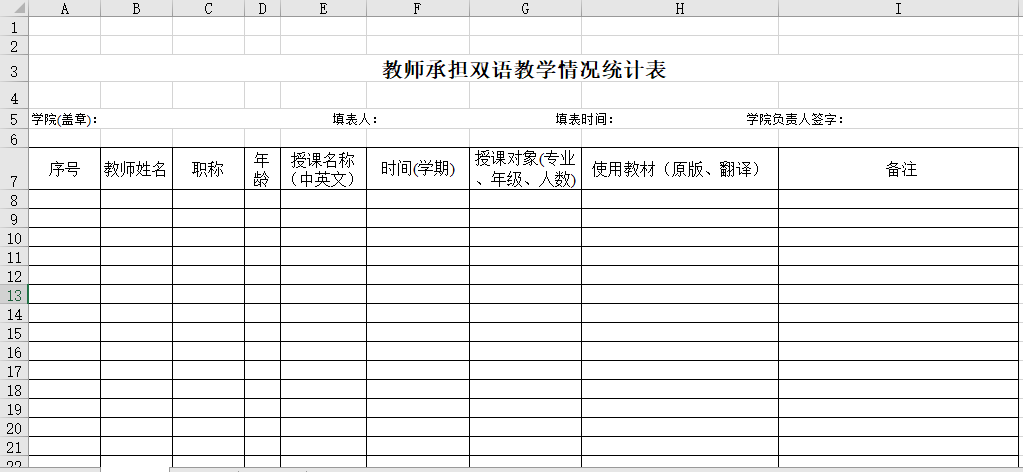The width and height of the screenshot is (1023, 472).
Task: Select the 填表时间 label cell
Action: point(584,119)
